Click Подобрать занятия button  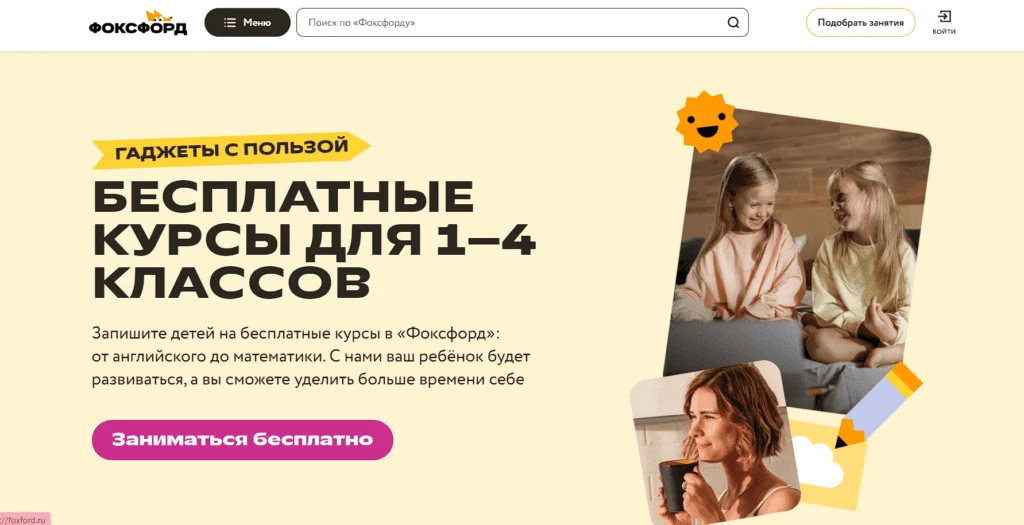[860, 22]
